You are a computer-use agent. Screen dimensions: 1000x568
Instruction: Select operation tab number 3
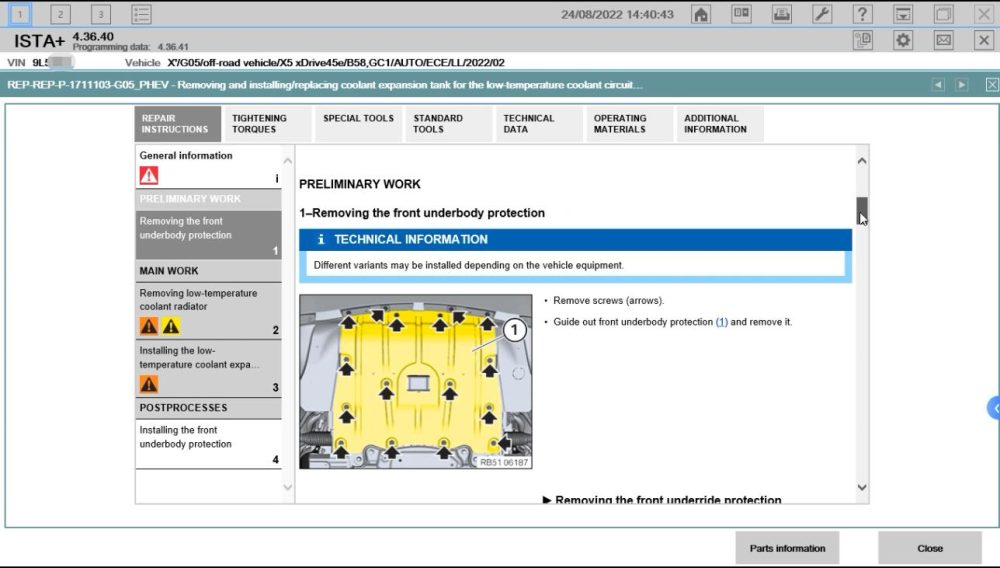pos(101,14)
